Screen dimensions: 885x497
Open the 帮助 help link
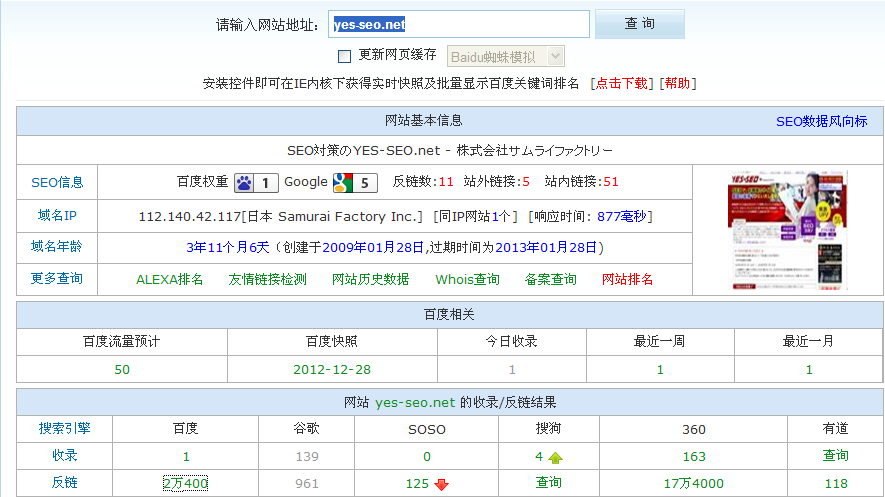tap(677, 84)
